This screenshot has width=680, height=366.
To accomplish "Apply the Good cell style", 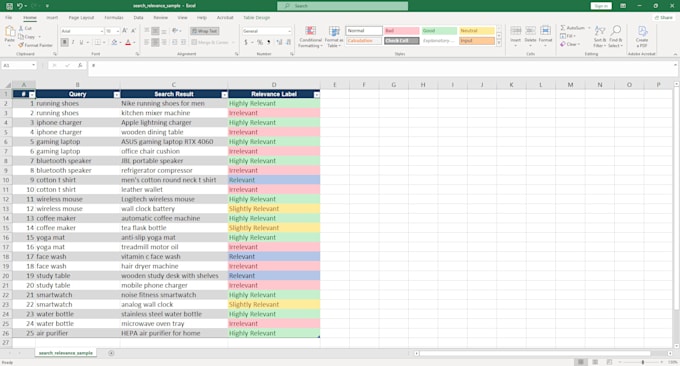I will (x=439, y=31).
